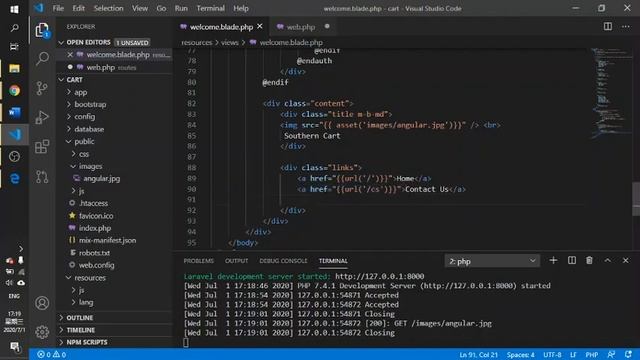This screenshot has height=360, width=640.
Task: Switch to the Problems panel tab
Action: pyautogui.click(x=198, y=261)
